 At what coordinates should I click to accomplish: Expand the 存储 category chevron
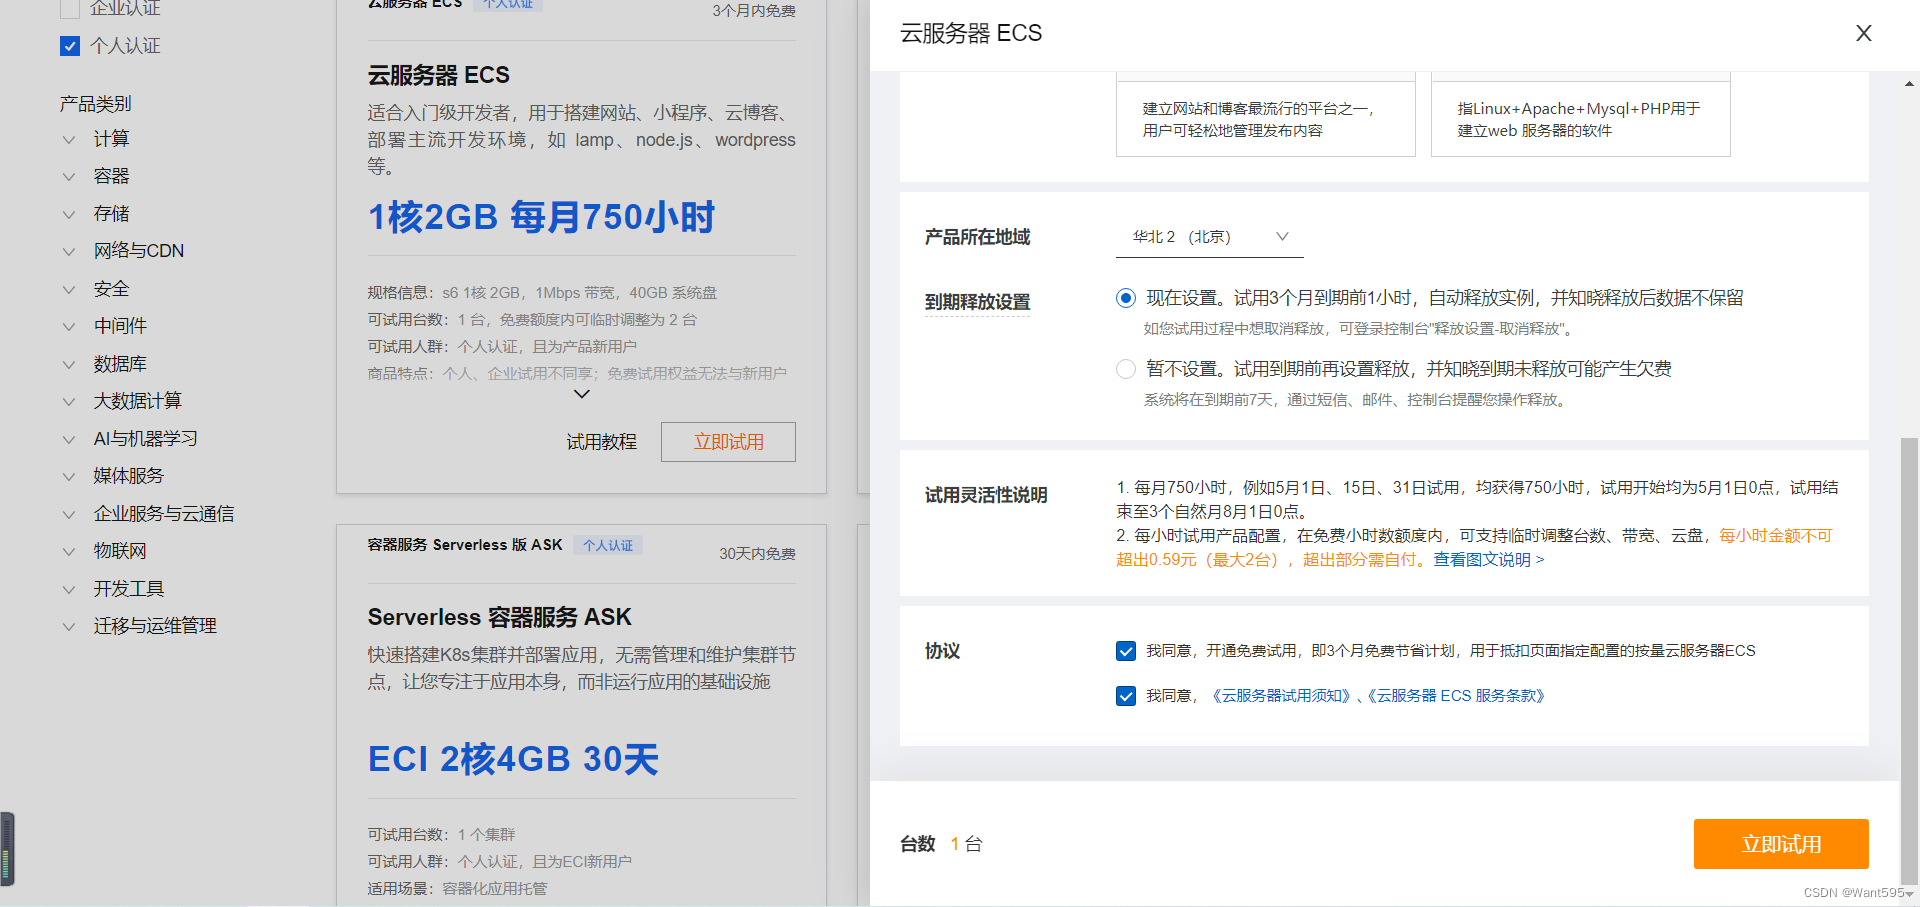coord(69,214)
